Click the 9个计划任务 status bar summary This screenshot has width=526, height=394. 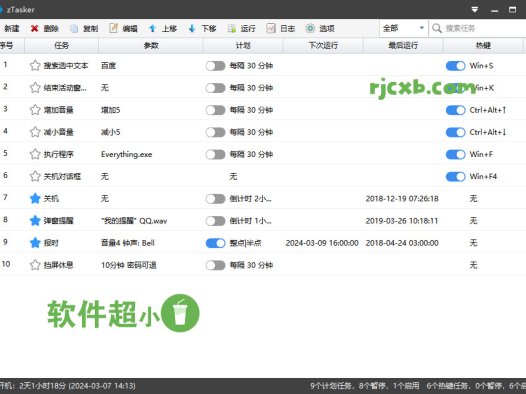(365, 386)
